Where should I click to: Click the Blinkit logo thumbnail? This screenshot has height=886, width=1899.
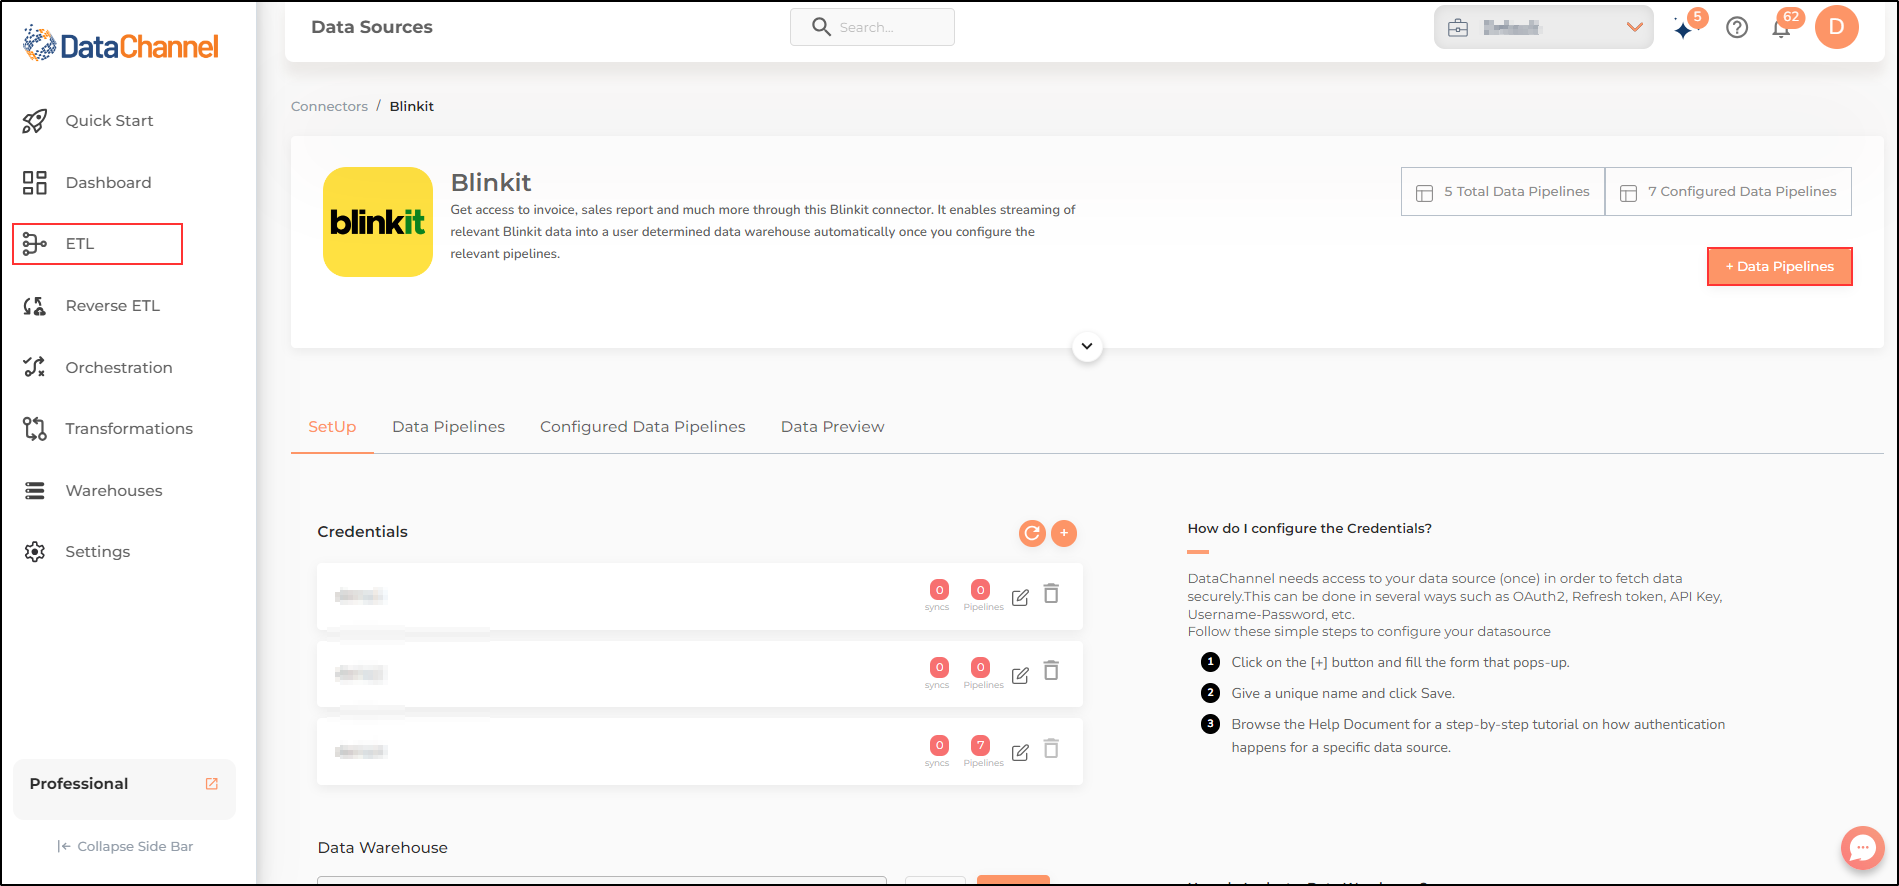[x=378, y=222]
